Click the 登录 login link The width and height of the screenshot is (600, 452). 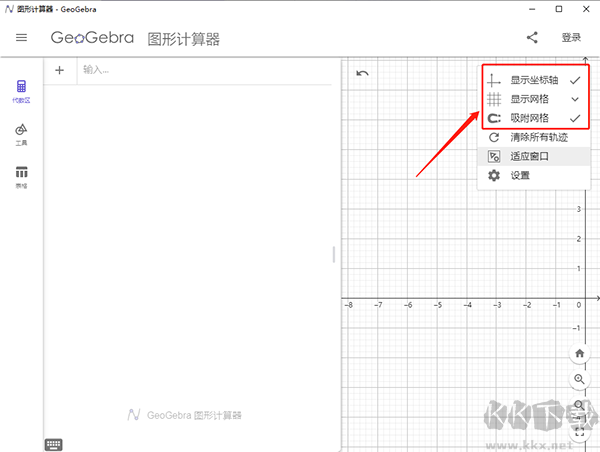(x=571, y=38)
